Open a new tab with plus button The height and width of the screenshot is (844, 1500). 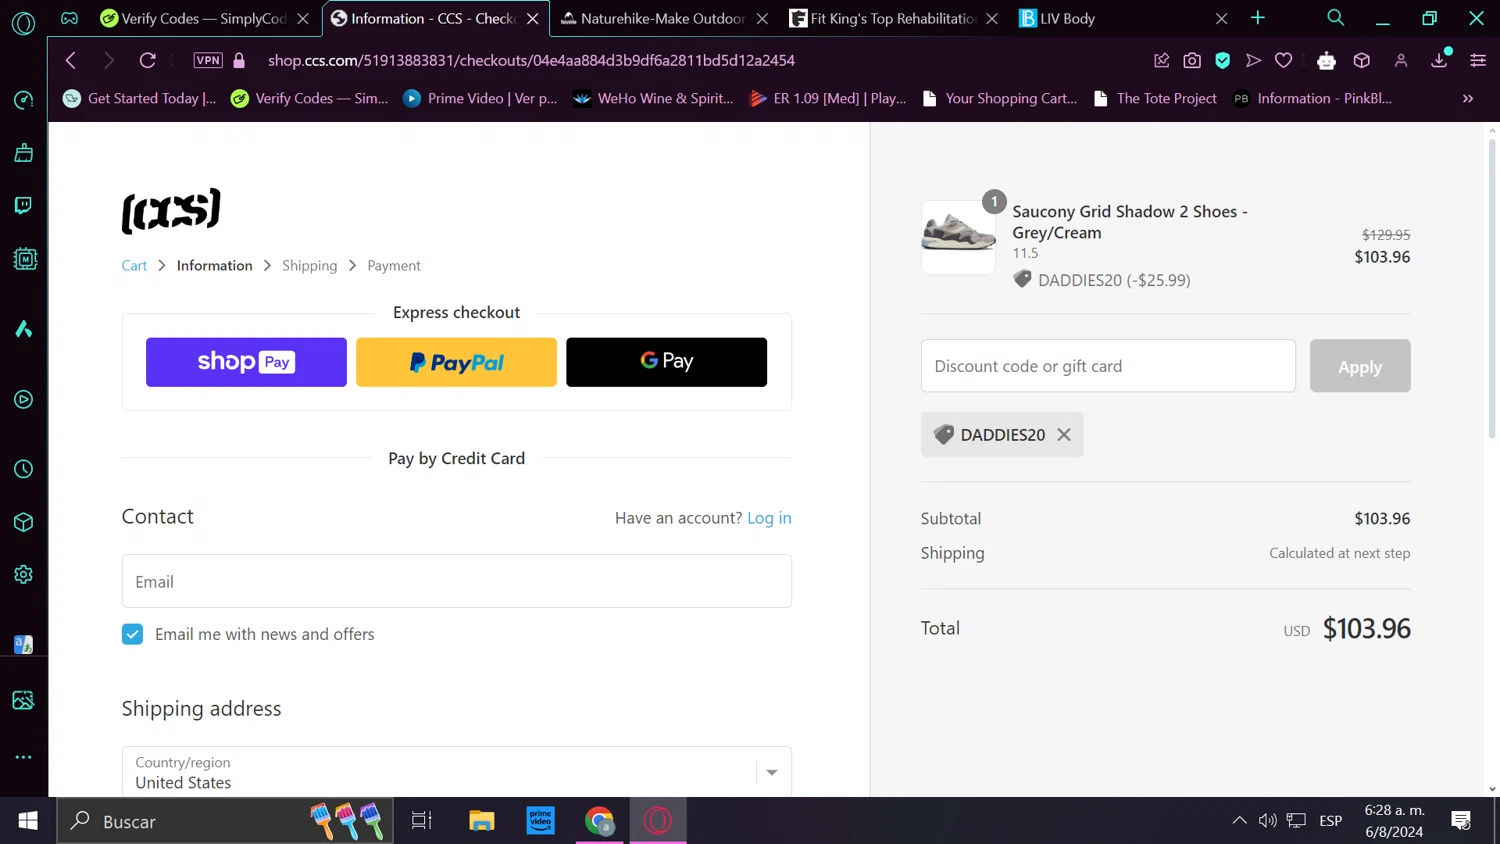coord(1258,18)
